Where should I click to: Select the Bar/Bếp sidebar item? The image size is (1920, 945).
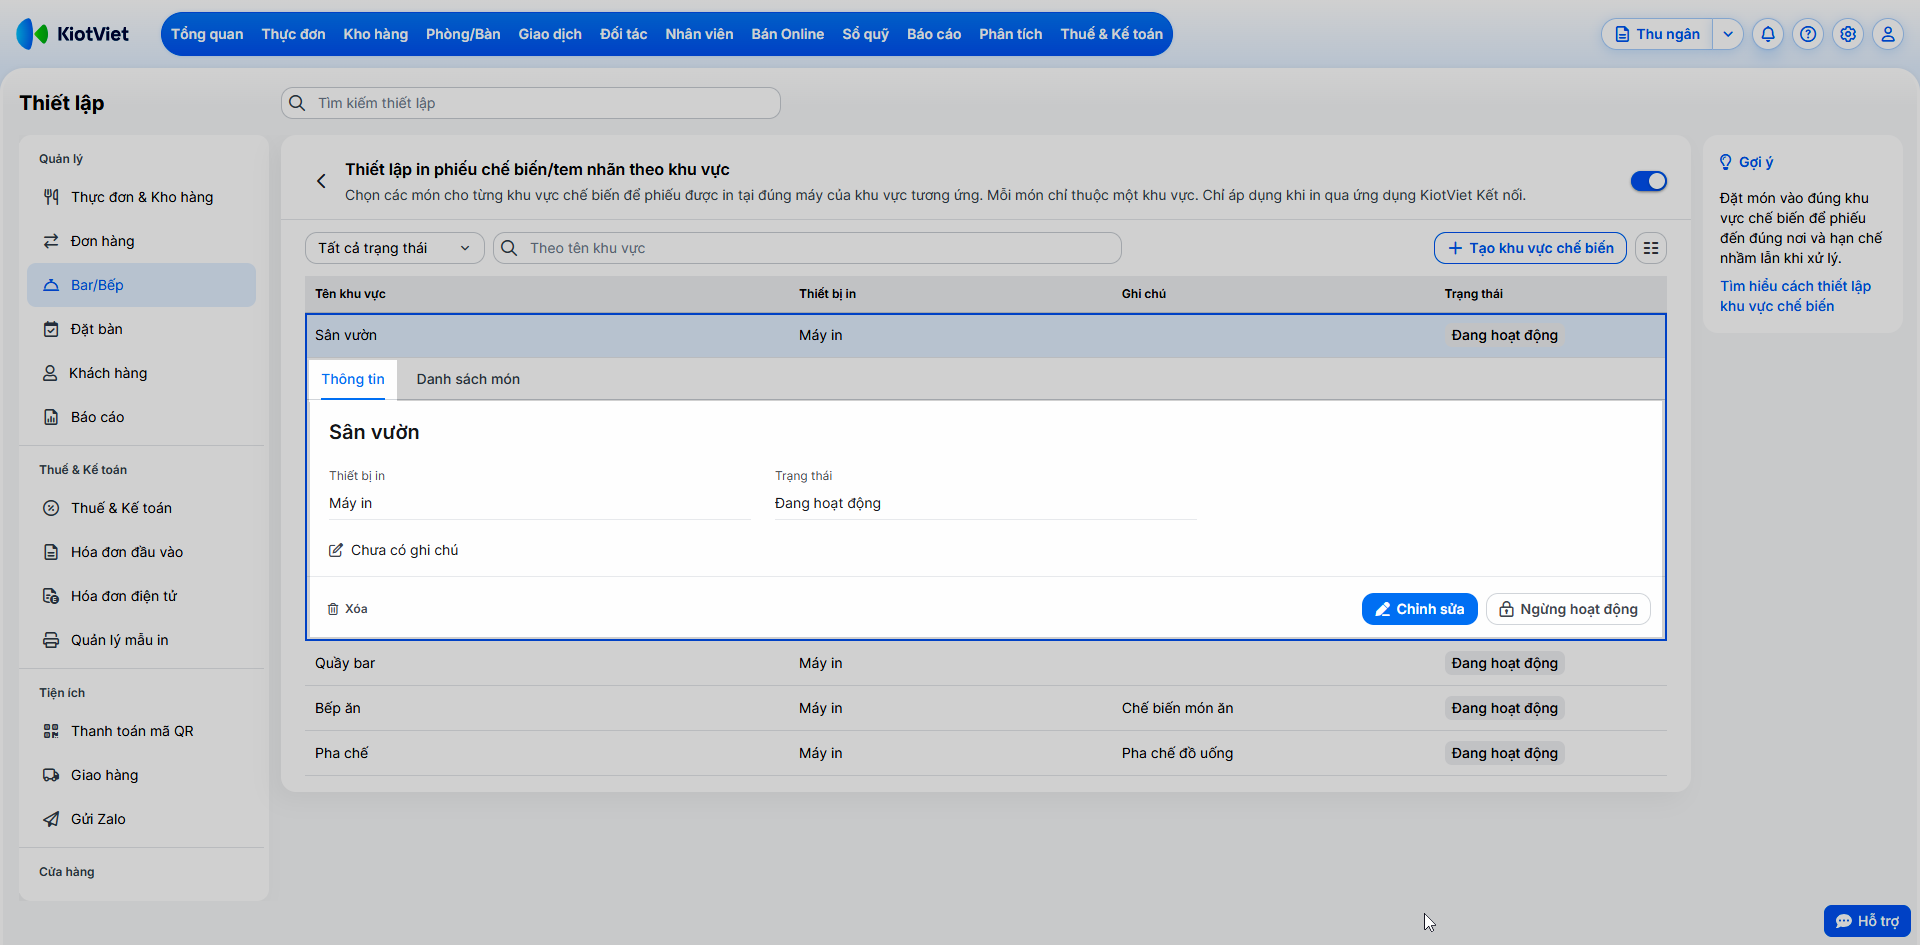(x=141, y=285)
